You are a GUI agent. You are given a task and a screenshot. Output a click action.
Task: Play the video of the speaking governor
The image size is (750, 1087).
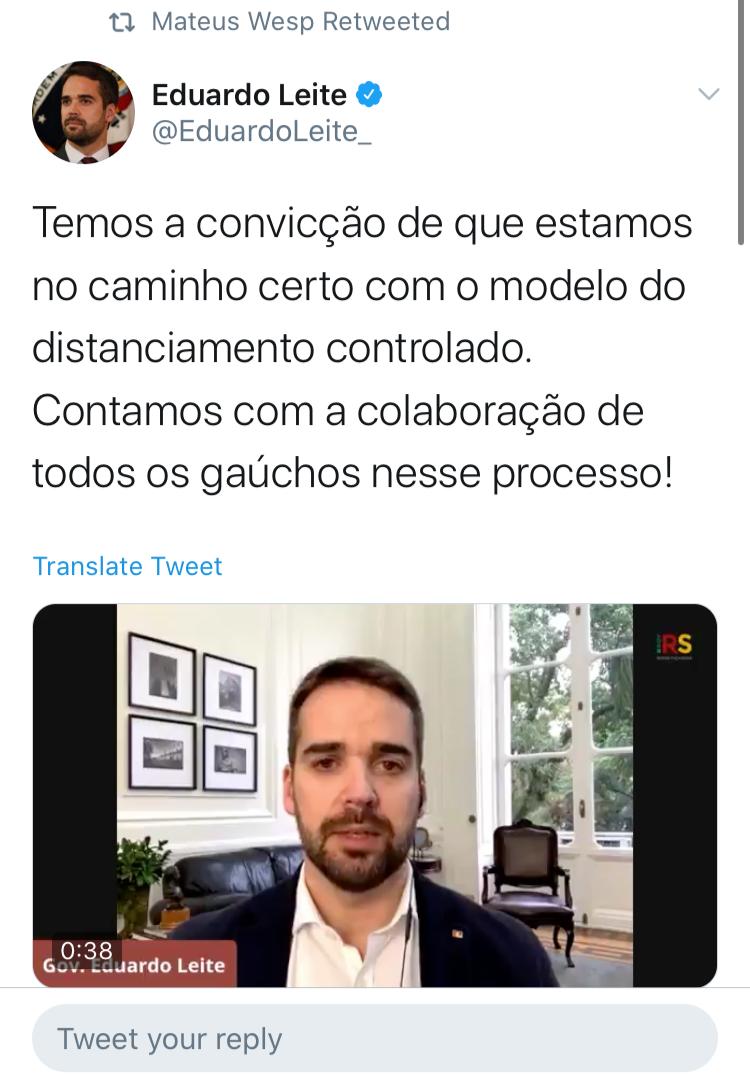(x=375, y=795)
